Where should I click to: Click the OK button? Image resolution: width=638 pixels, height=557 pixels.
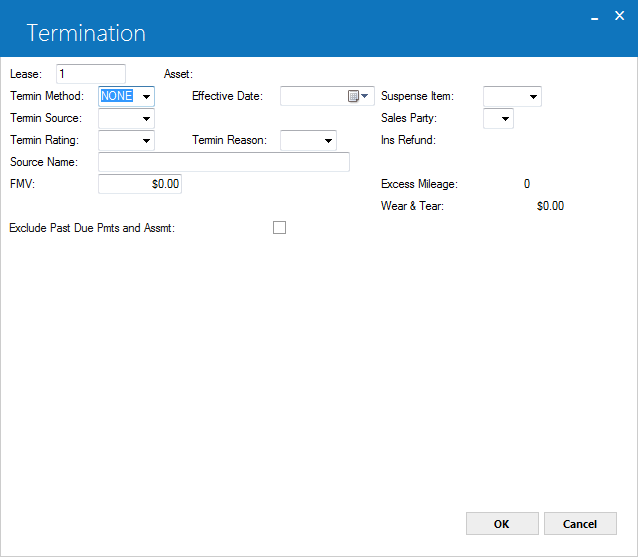tap(502, 524)
